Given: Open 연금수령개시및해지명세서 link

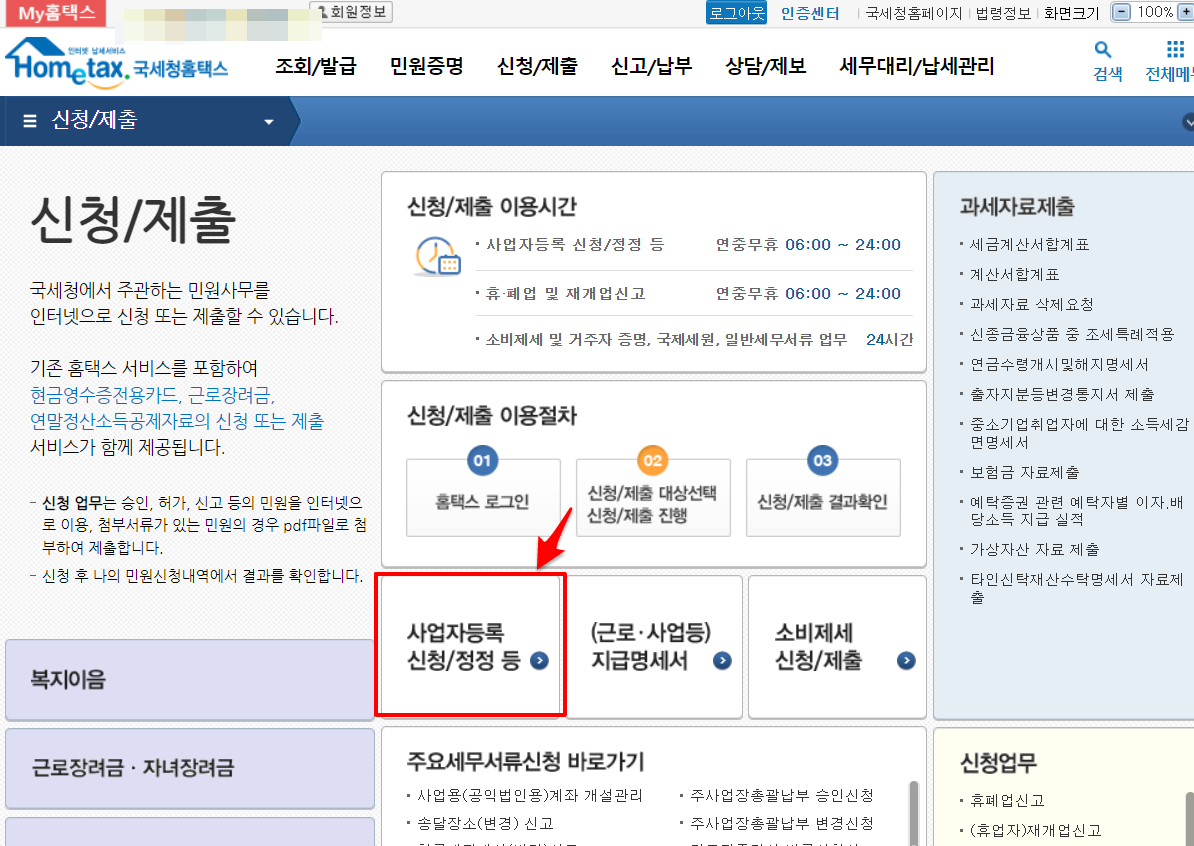Looking at the screenshot, I should coord(1058,364).
